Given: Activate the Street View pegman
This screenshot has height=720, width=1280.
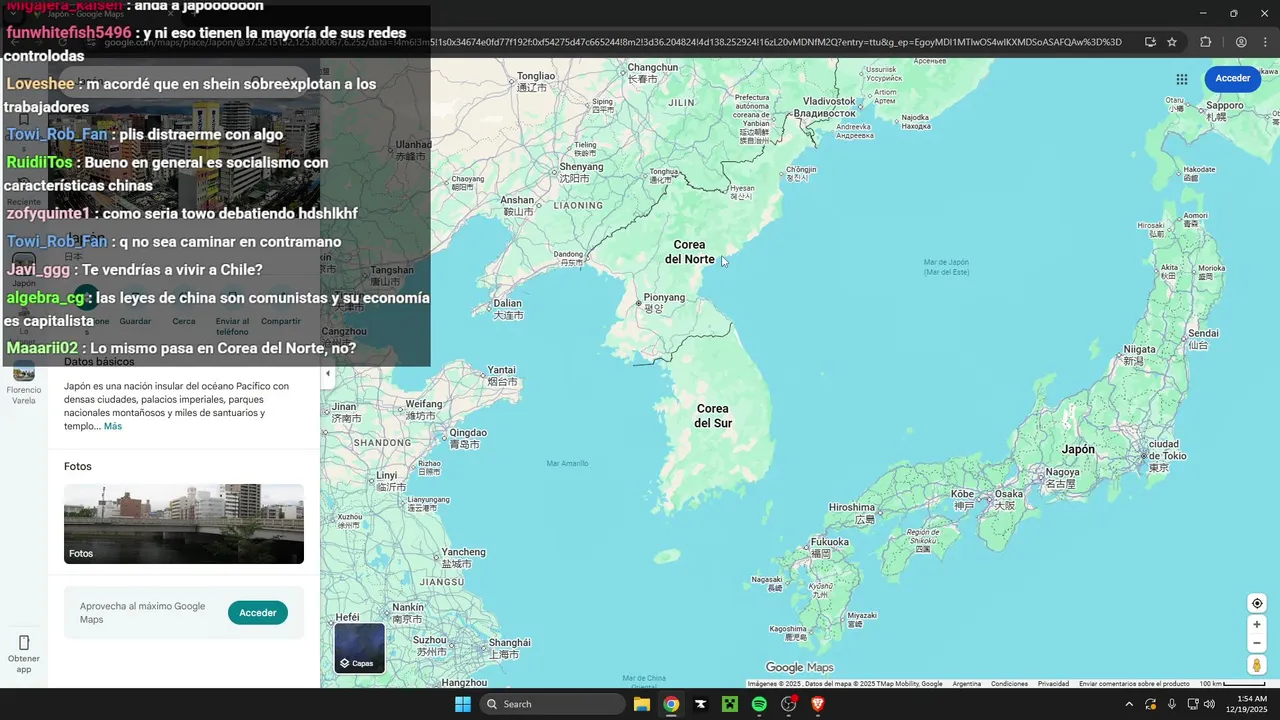Looking at the screenshot, I should tap(1257, 665).
